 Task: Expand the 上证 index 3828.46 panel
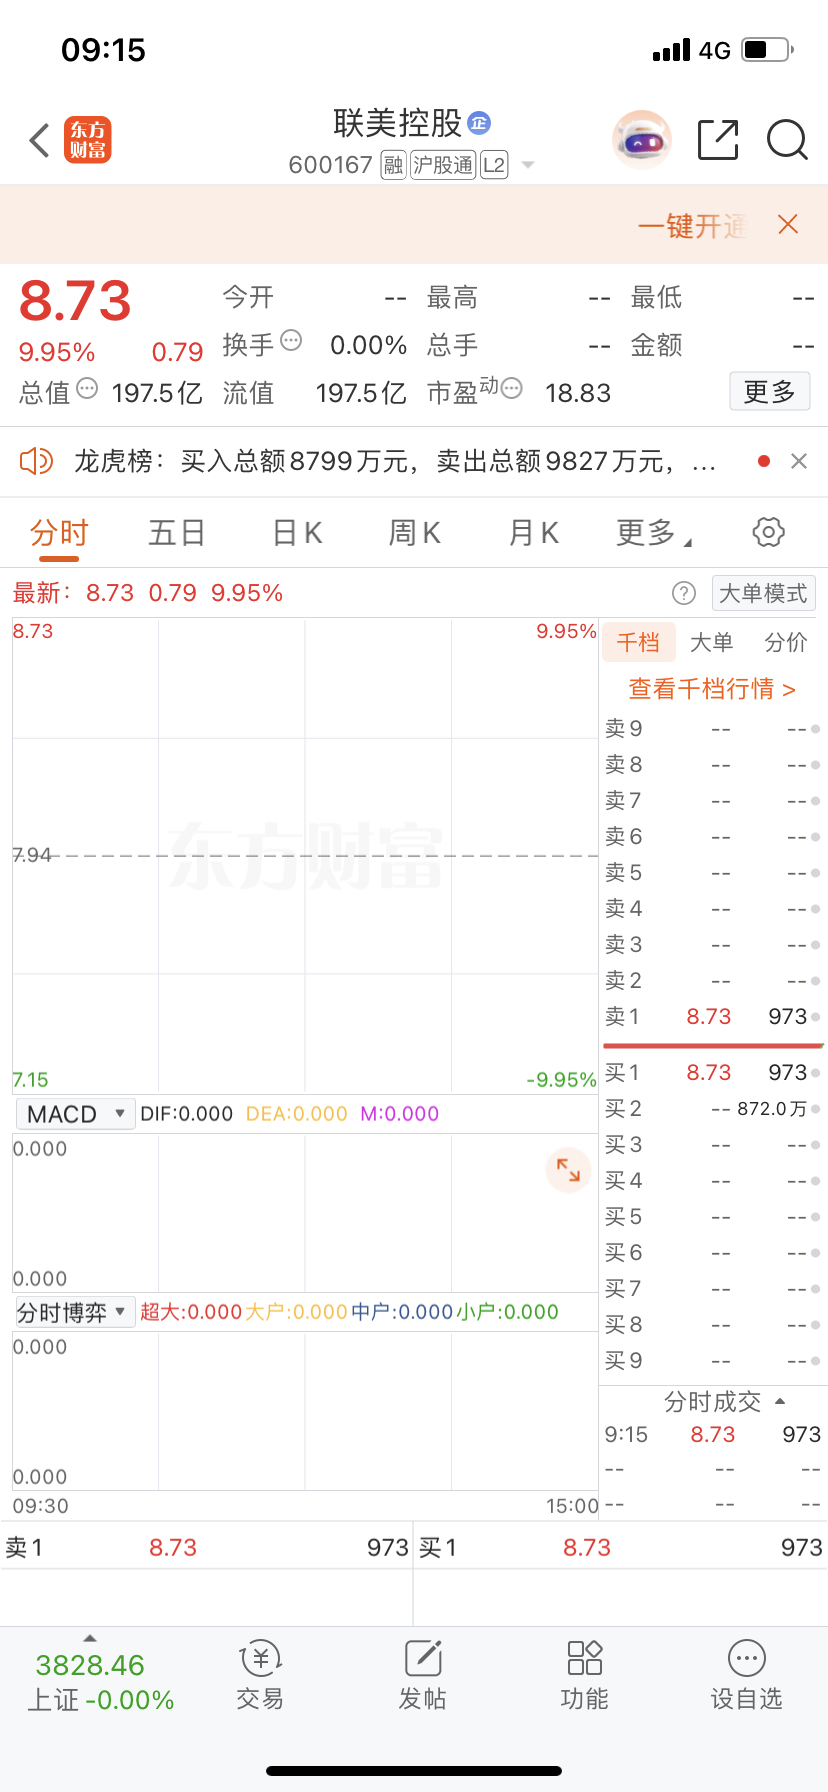pyautogui.click(x=100, y=1680)
